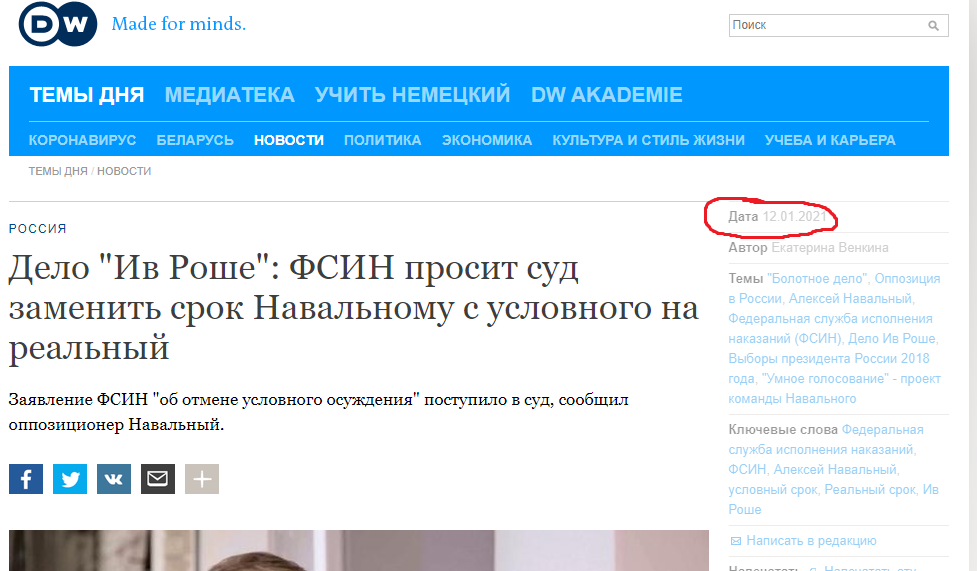Select НОВОСТИ in the blue submenu

pos(289,140)
